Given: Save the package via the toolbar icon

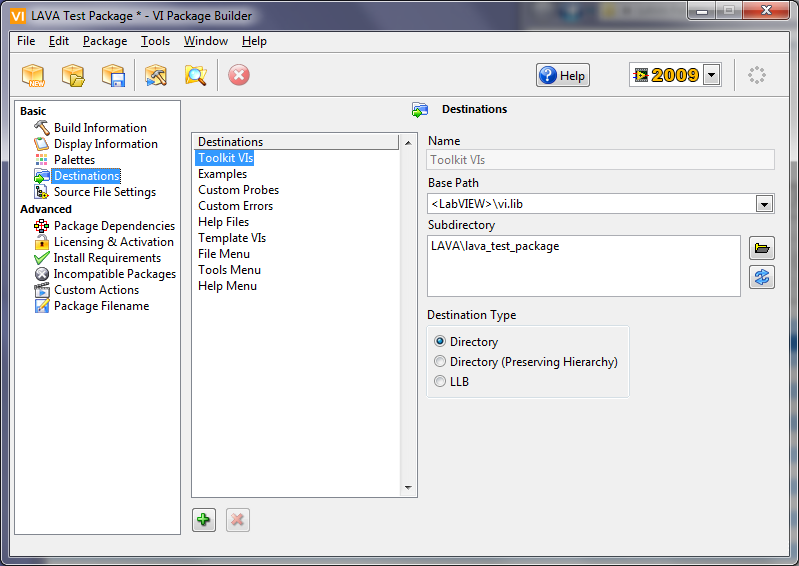Looking at the screenshot, I should (113, 75).
